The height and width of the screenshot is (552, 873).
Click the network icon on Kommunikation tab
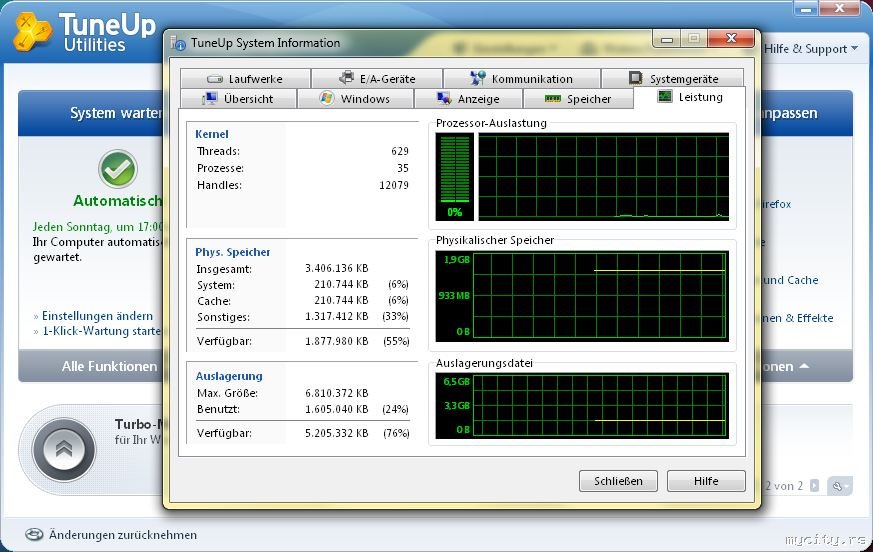click(477, 78)
